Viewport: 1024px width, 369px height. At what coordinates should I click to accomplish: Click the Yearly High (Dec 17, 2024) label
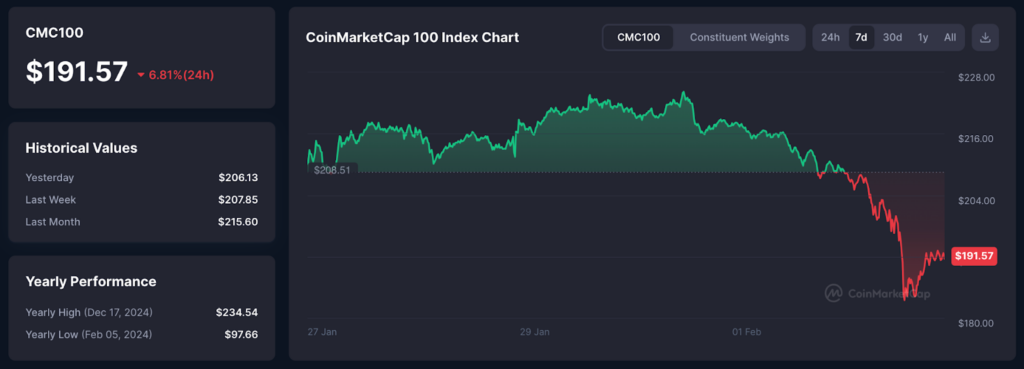(x=89, y=312)
